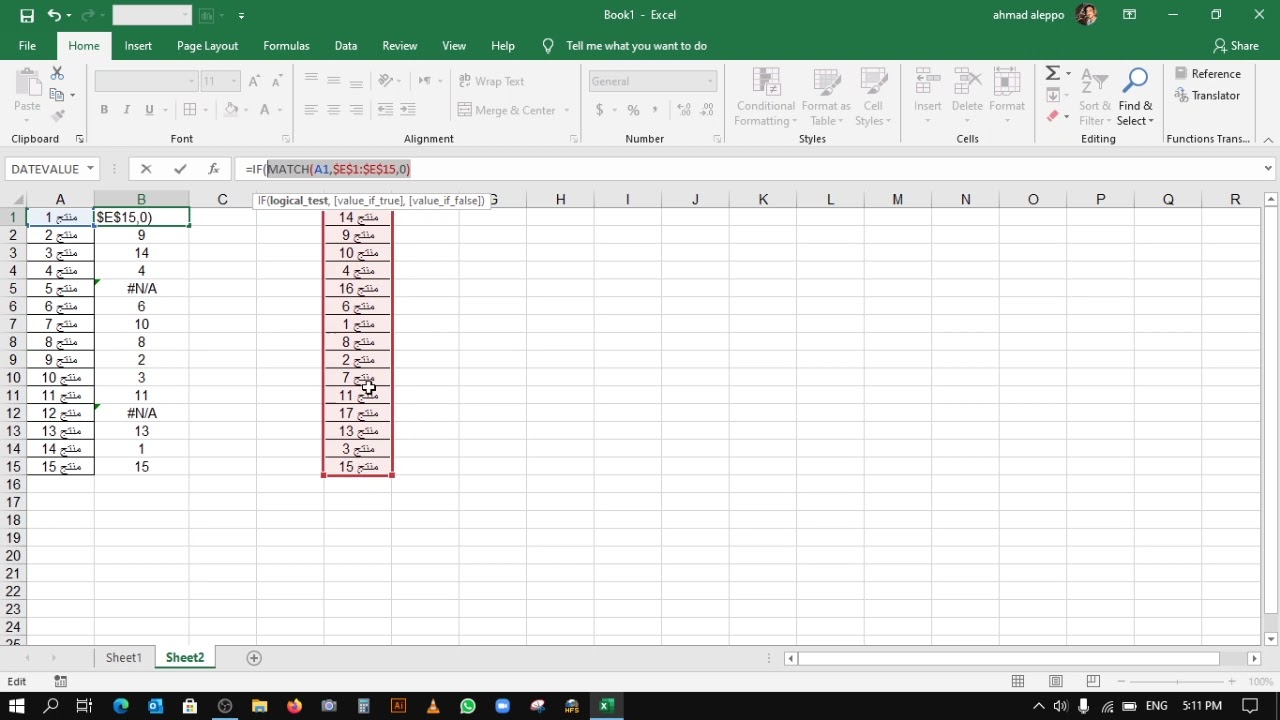The image size is (1280, 720).
Task: Click the Name Box showing DATEVALUE
Action: point(53,169)
